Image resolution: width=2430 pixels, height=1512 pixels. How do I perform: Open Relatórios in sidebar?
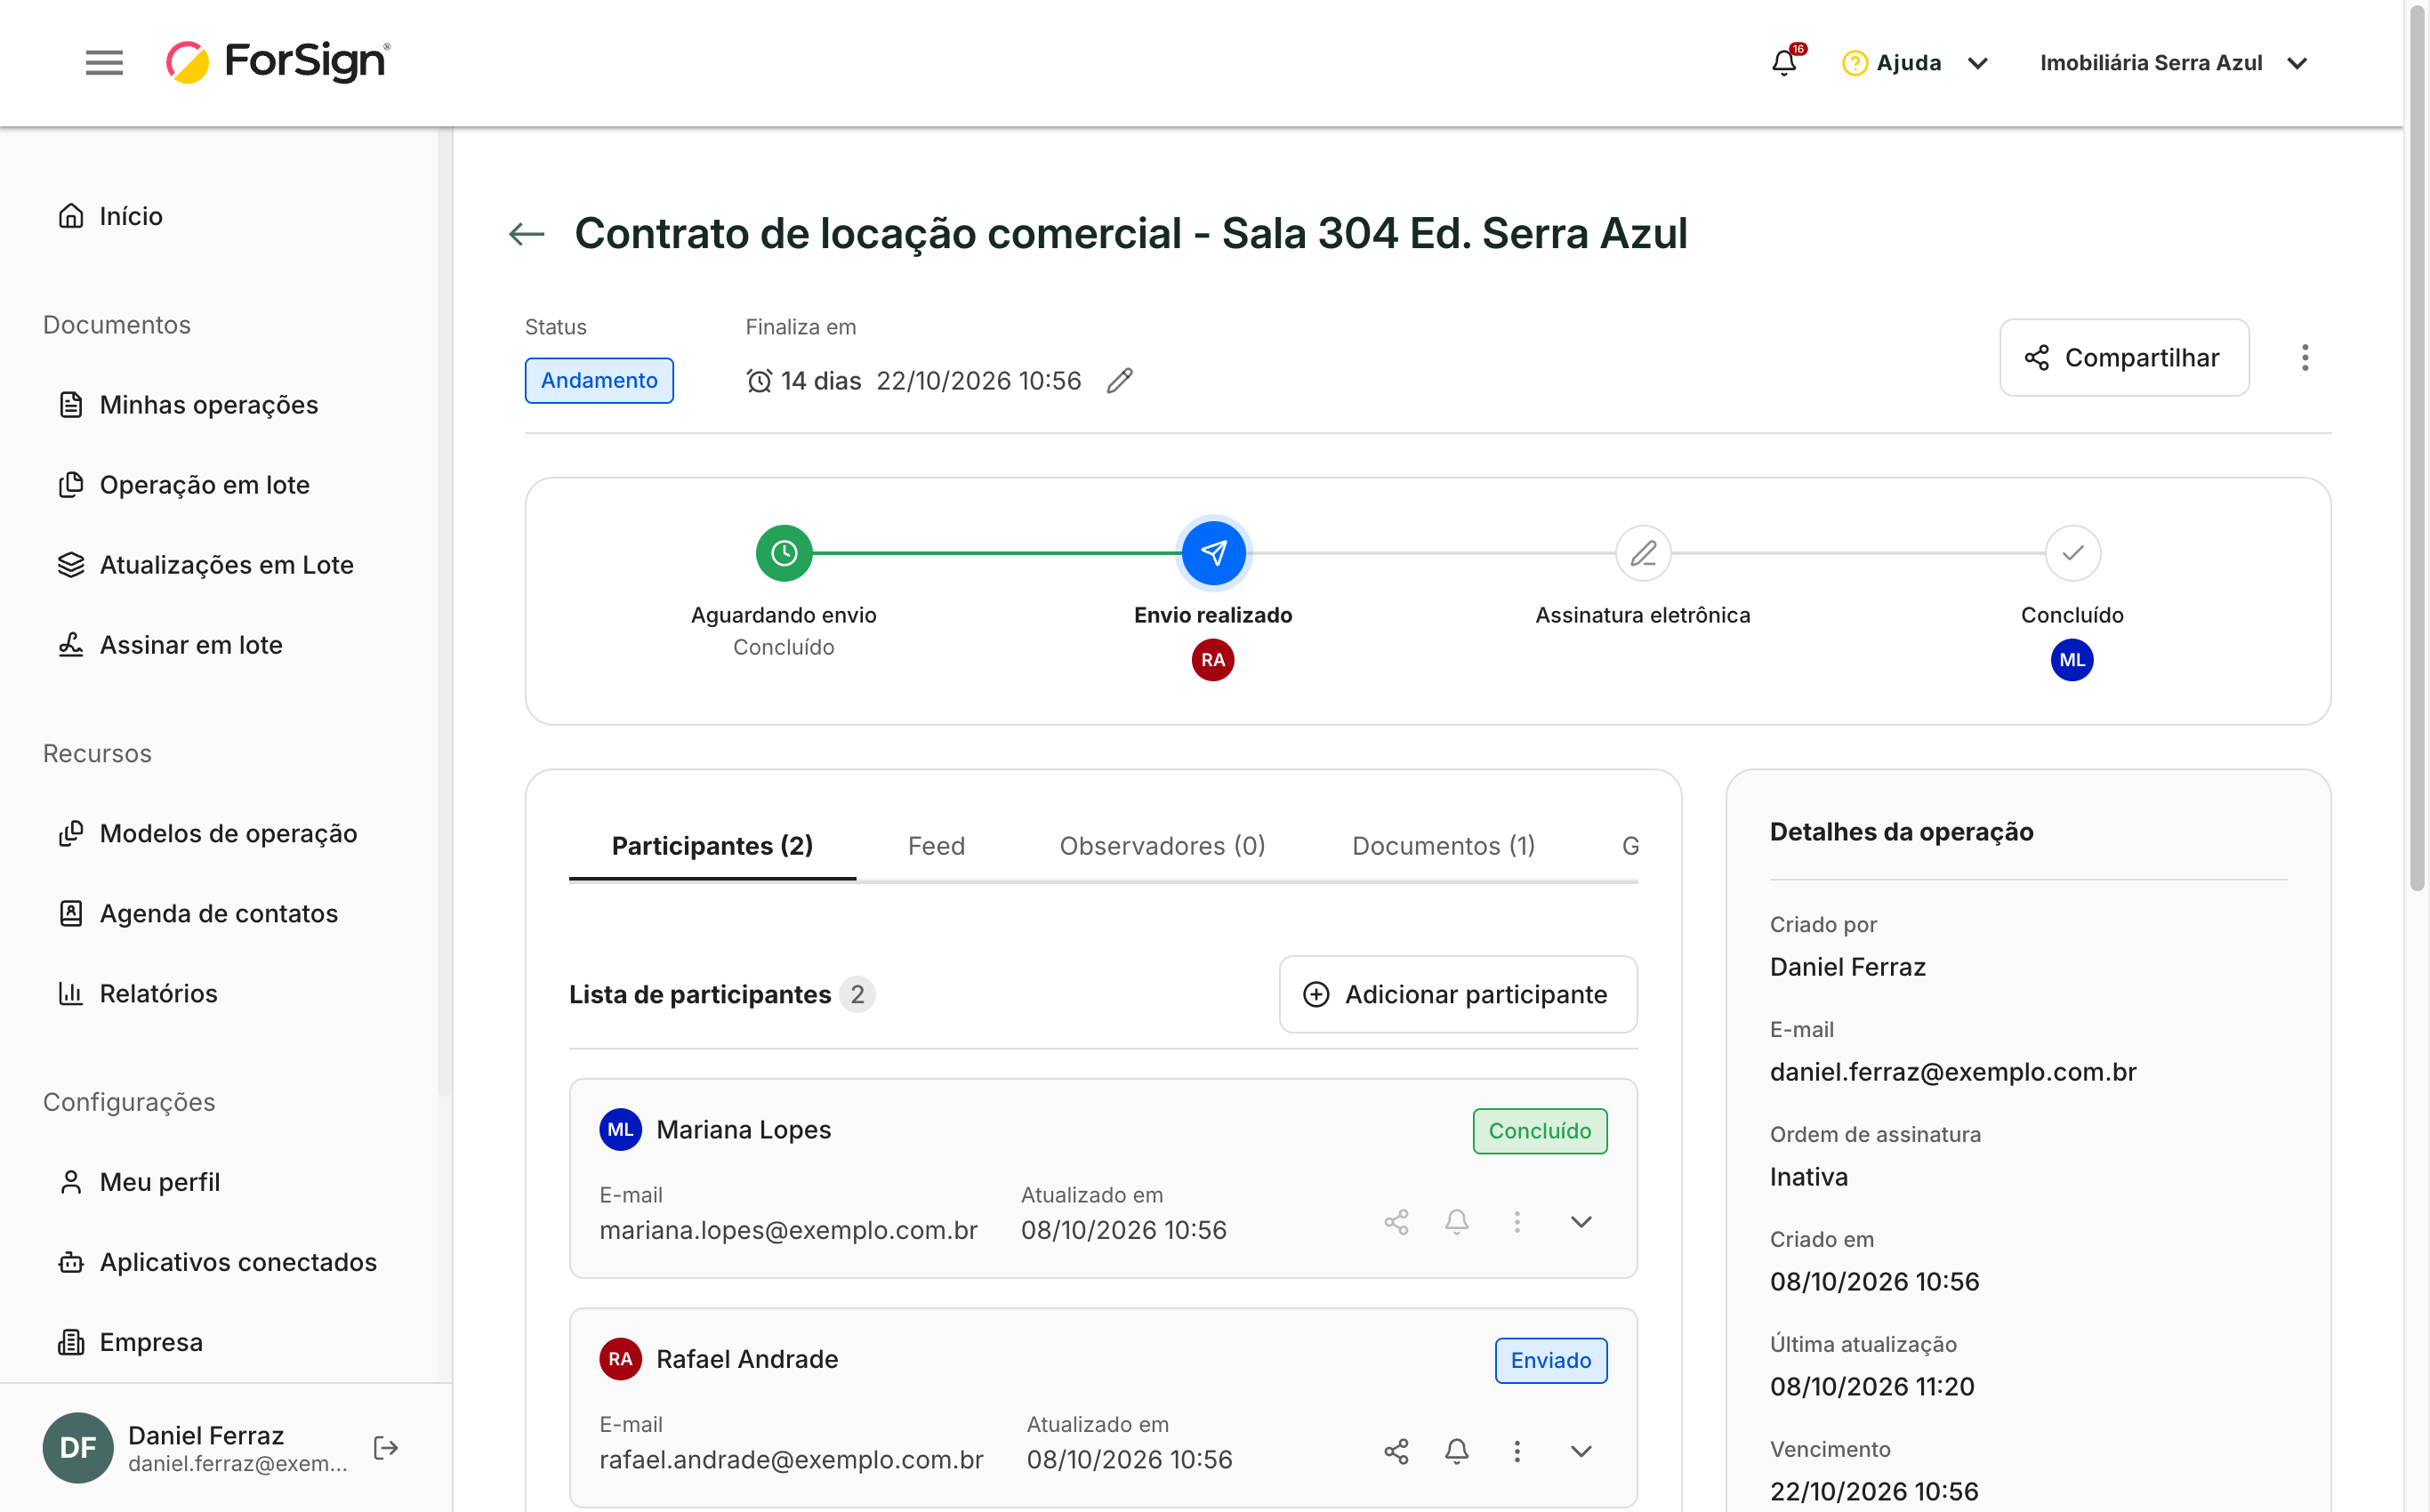pyautogui.click(x=138, y=993)
